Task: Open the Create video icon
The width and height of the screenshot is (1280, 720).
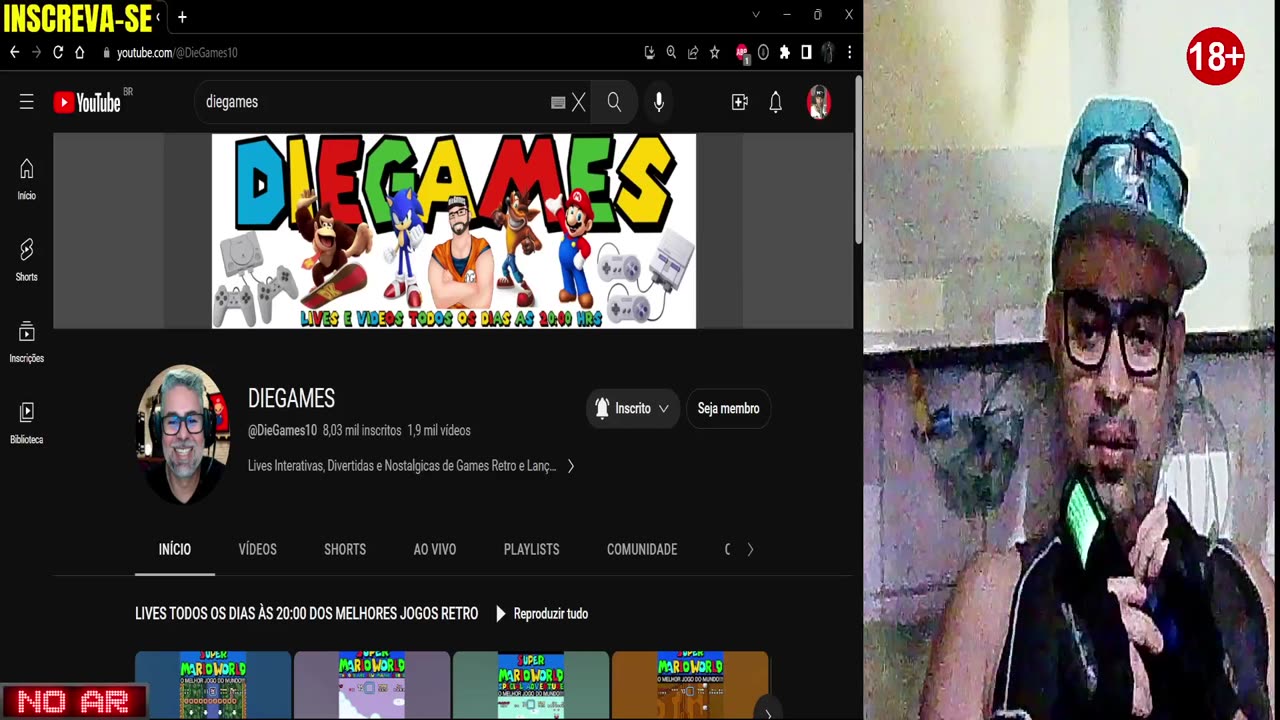Action: pyautogui.click(x=740, y=102)
